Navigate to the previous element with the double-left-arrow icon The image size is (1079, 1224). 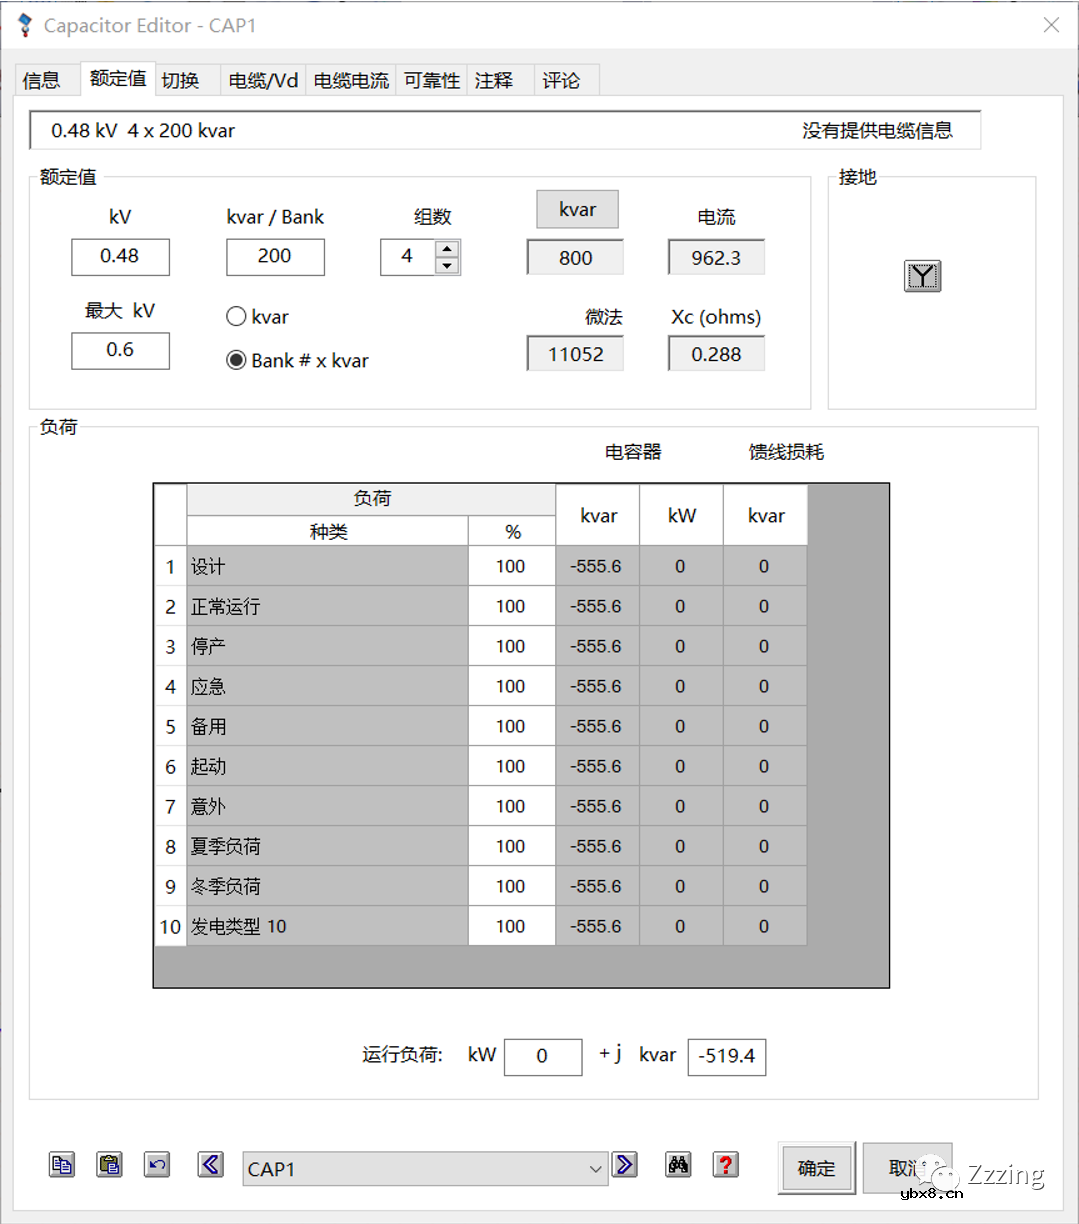coord(210,1165)
